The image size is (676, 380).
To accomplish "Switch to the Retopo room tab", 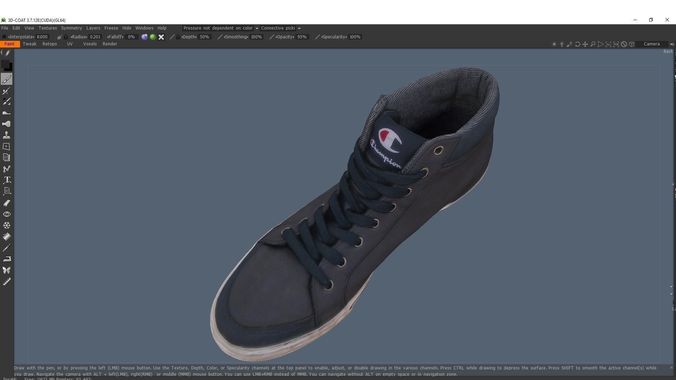I will [x=50, y=44].
